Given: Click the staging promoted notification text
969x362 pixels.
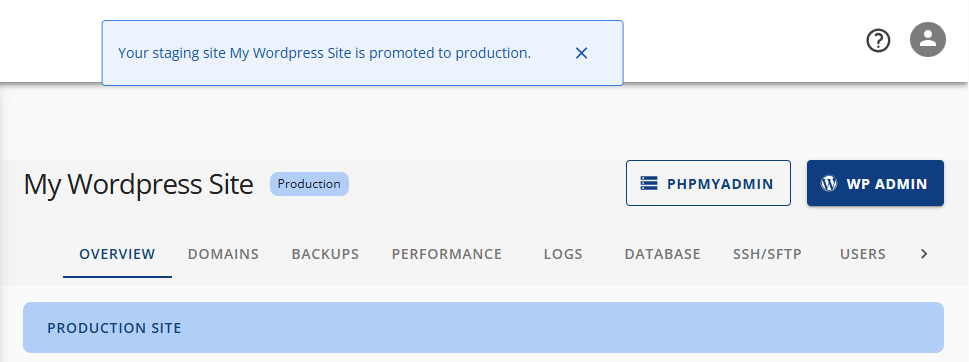Looking at the screenshot, I should 324,53.
